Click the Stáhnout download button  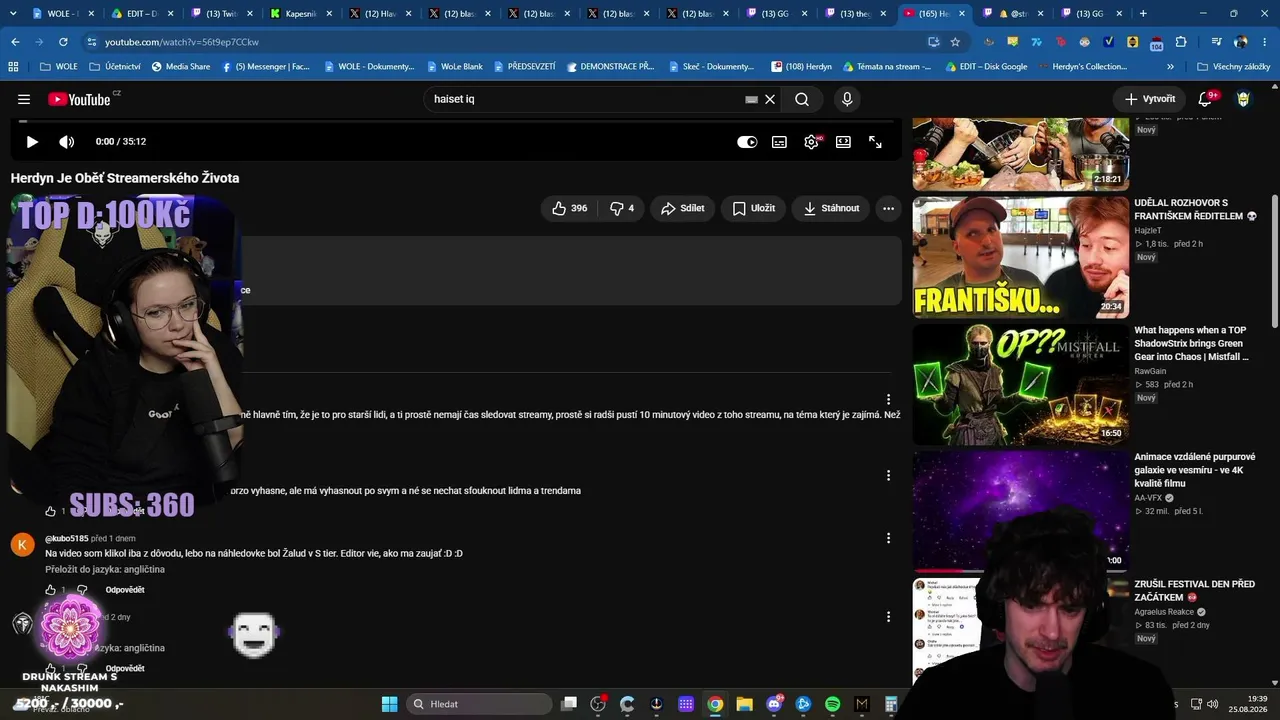(831, 208)
